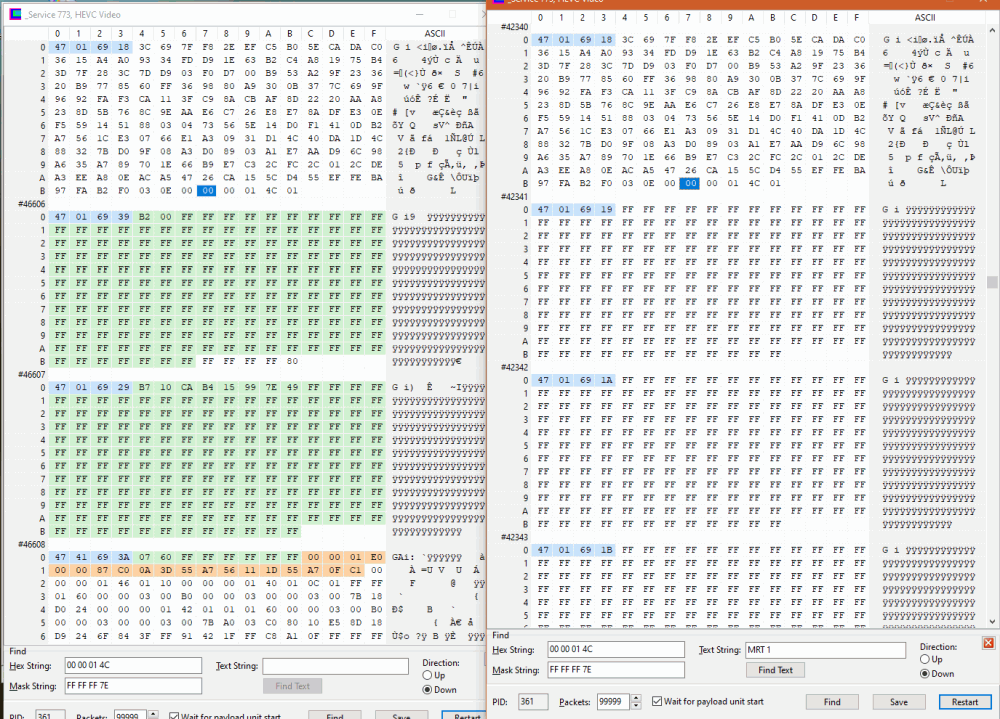This screenshot has width=1000, height=719.
Task: Select packet label #42343 in right window
Action: coord(515,537)
